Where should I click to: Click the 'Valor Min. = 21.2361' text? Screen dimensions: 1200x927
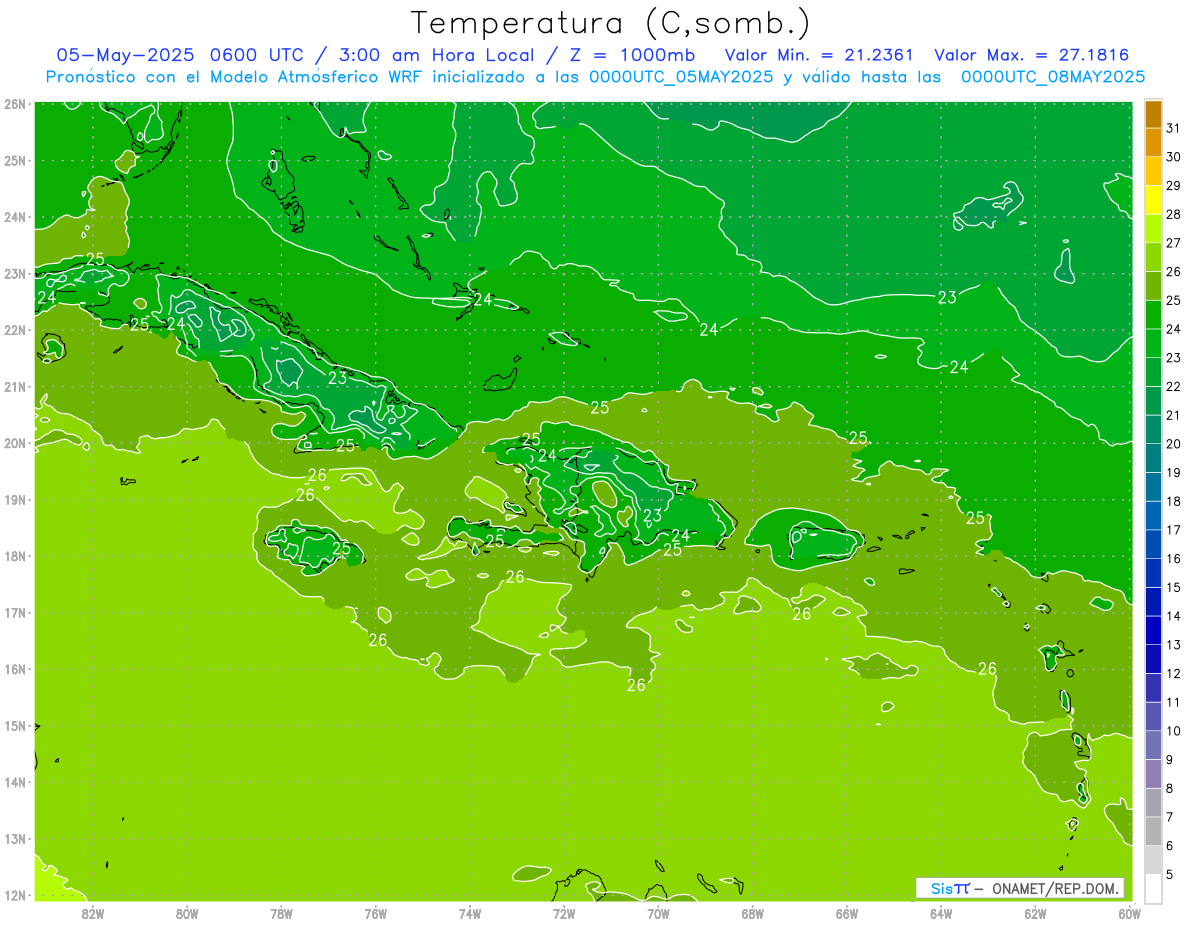point(818,55)
